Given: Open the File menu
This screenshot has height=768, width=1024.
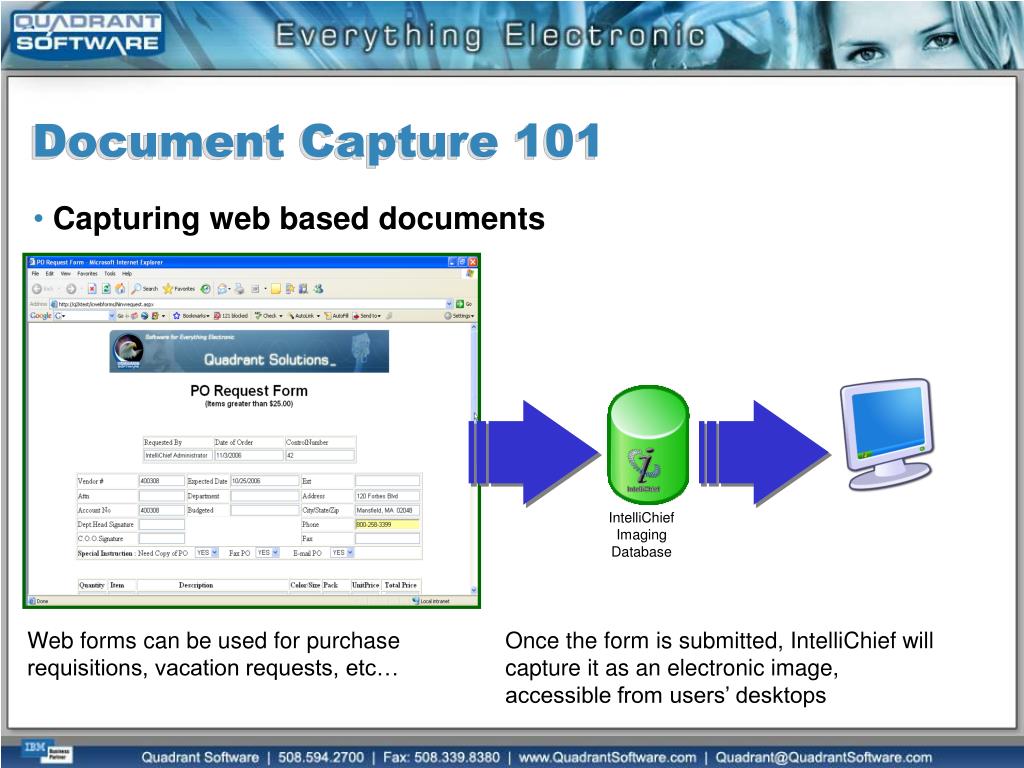Looking at the screenshot, I should [x=35, y=274].
